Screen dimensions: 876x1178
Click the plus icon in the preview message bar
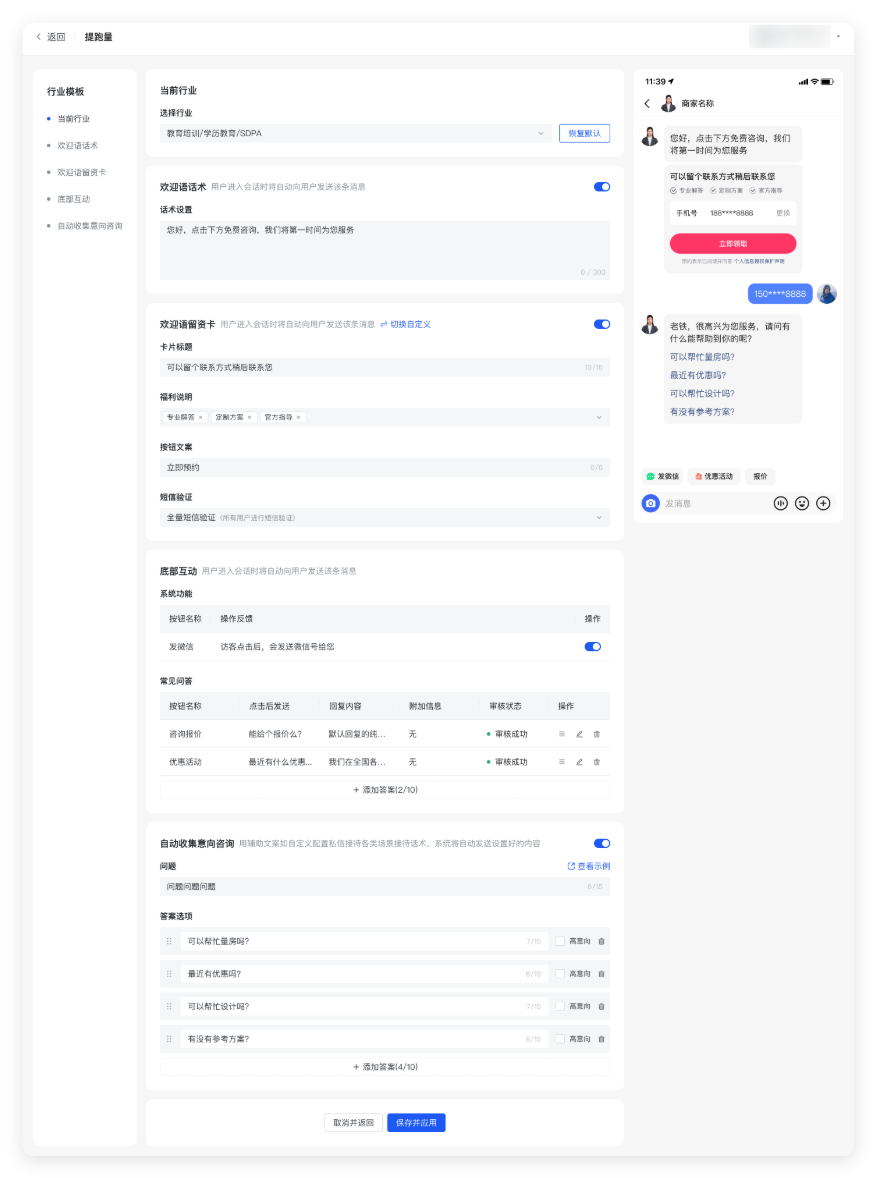(x=823, y=503)
